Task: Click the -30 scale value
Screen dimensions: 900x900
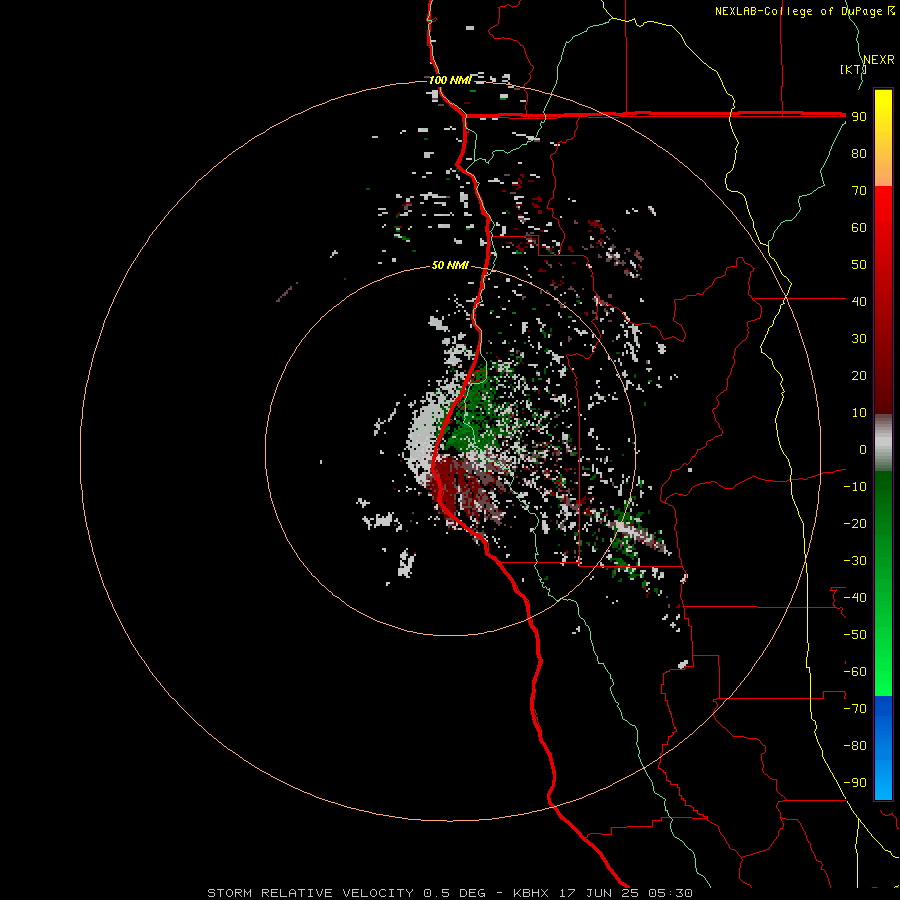Action: tap(855, 561)
